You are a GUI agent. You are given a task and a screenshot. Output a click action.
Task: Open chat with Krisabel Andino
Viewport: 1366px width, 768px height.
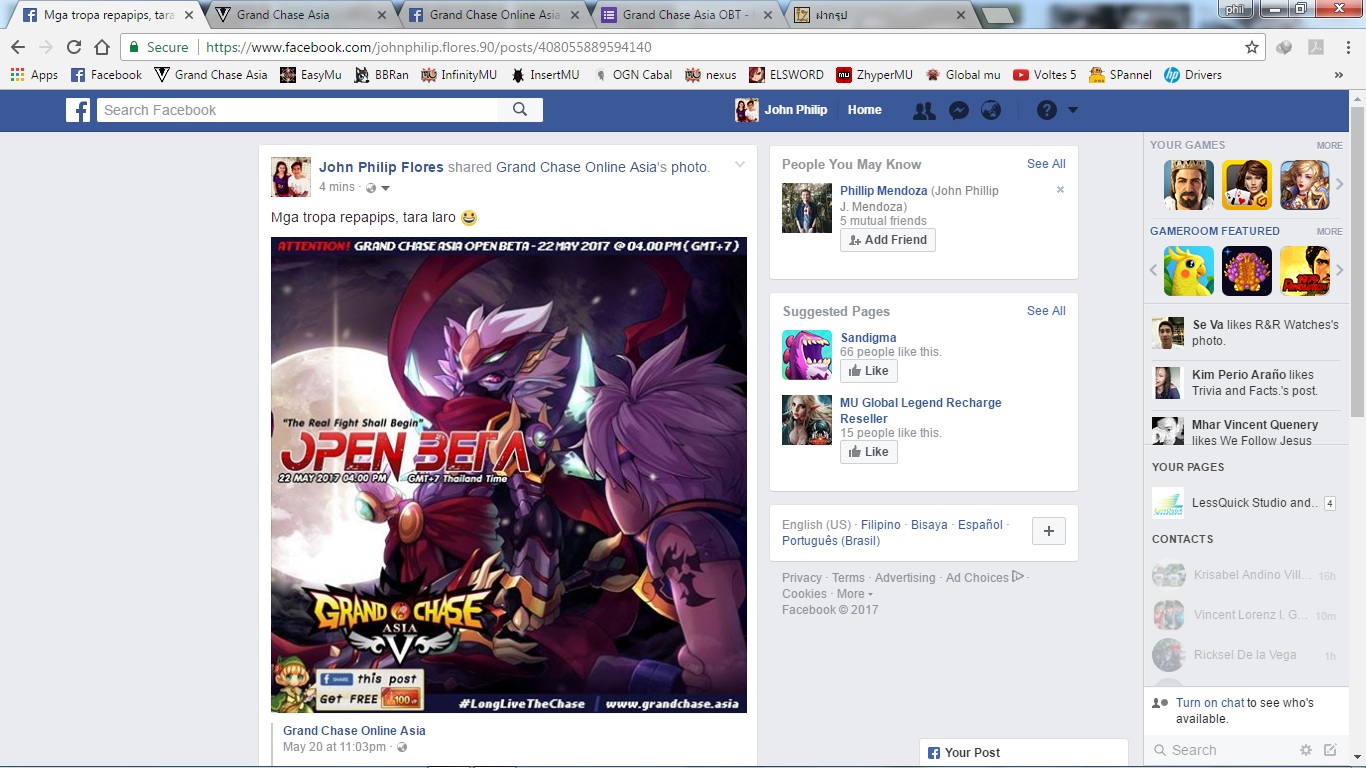tap(1243, 575)
